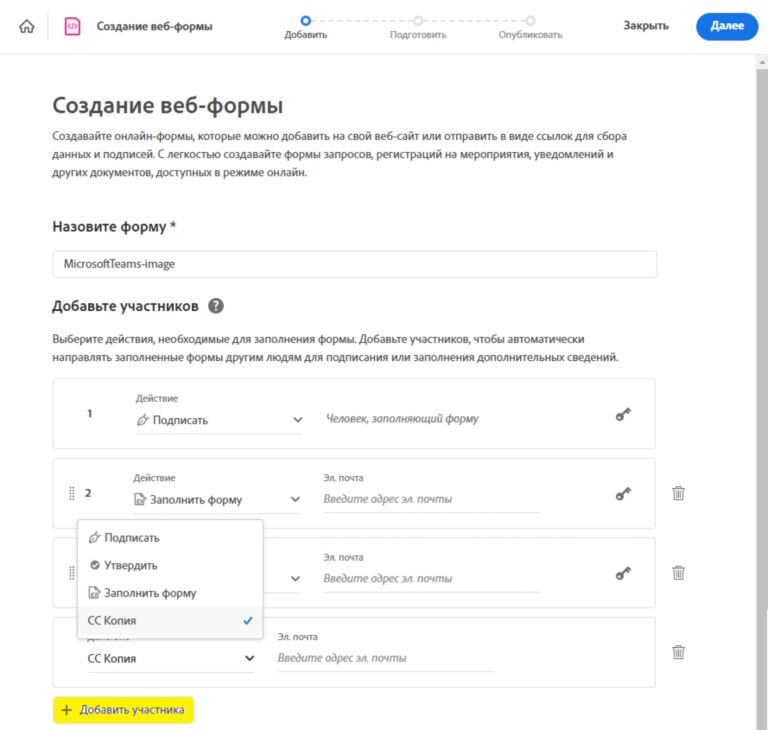
Task: Click the form name input field
Action: coord(354,264)
